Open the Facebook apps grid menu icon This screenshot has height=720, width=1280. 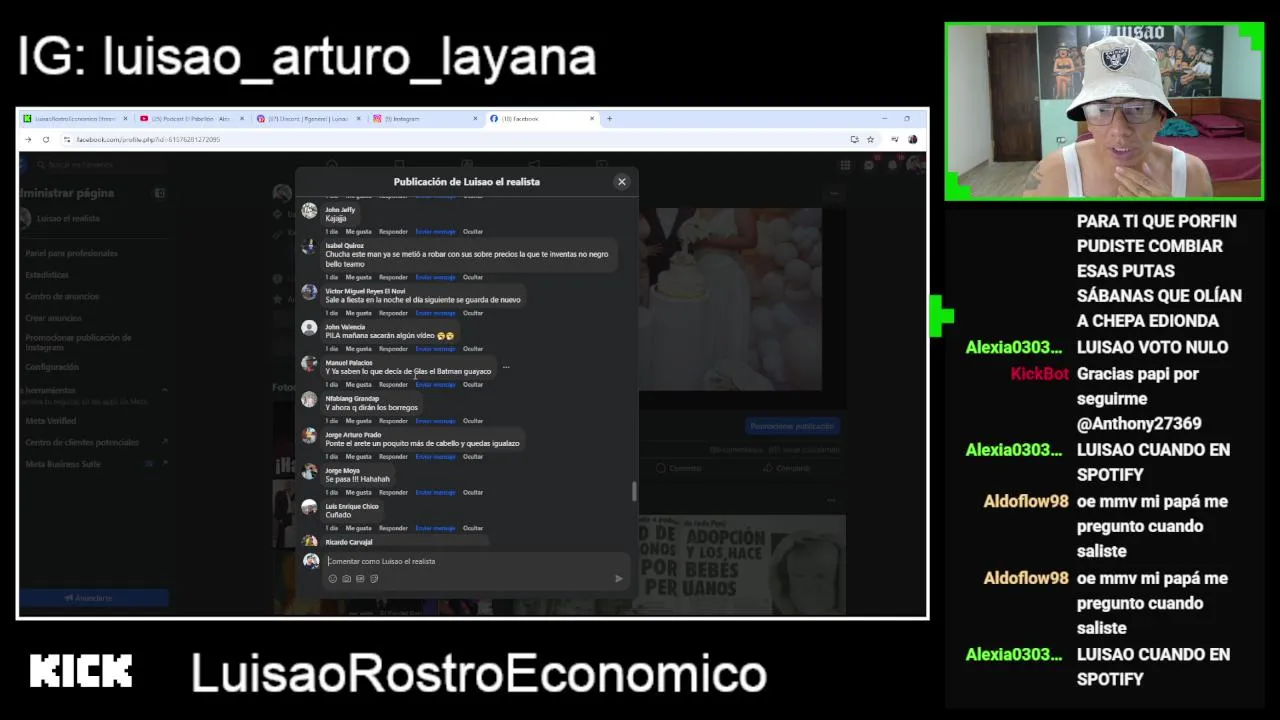845,165
